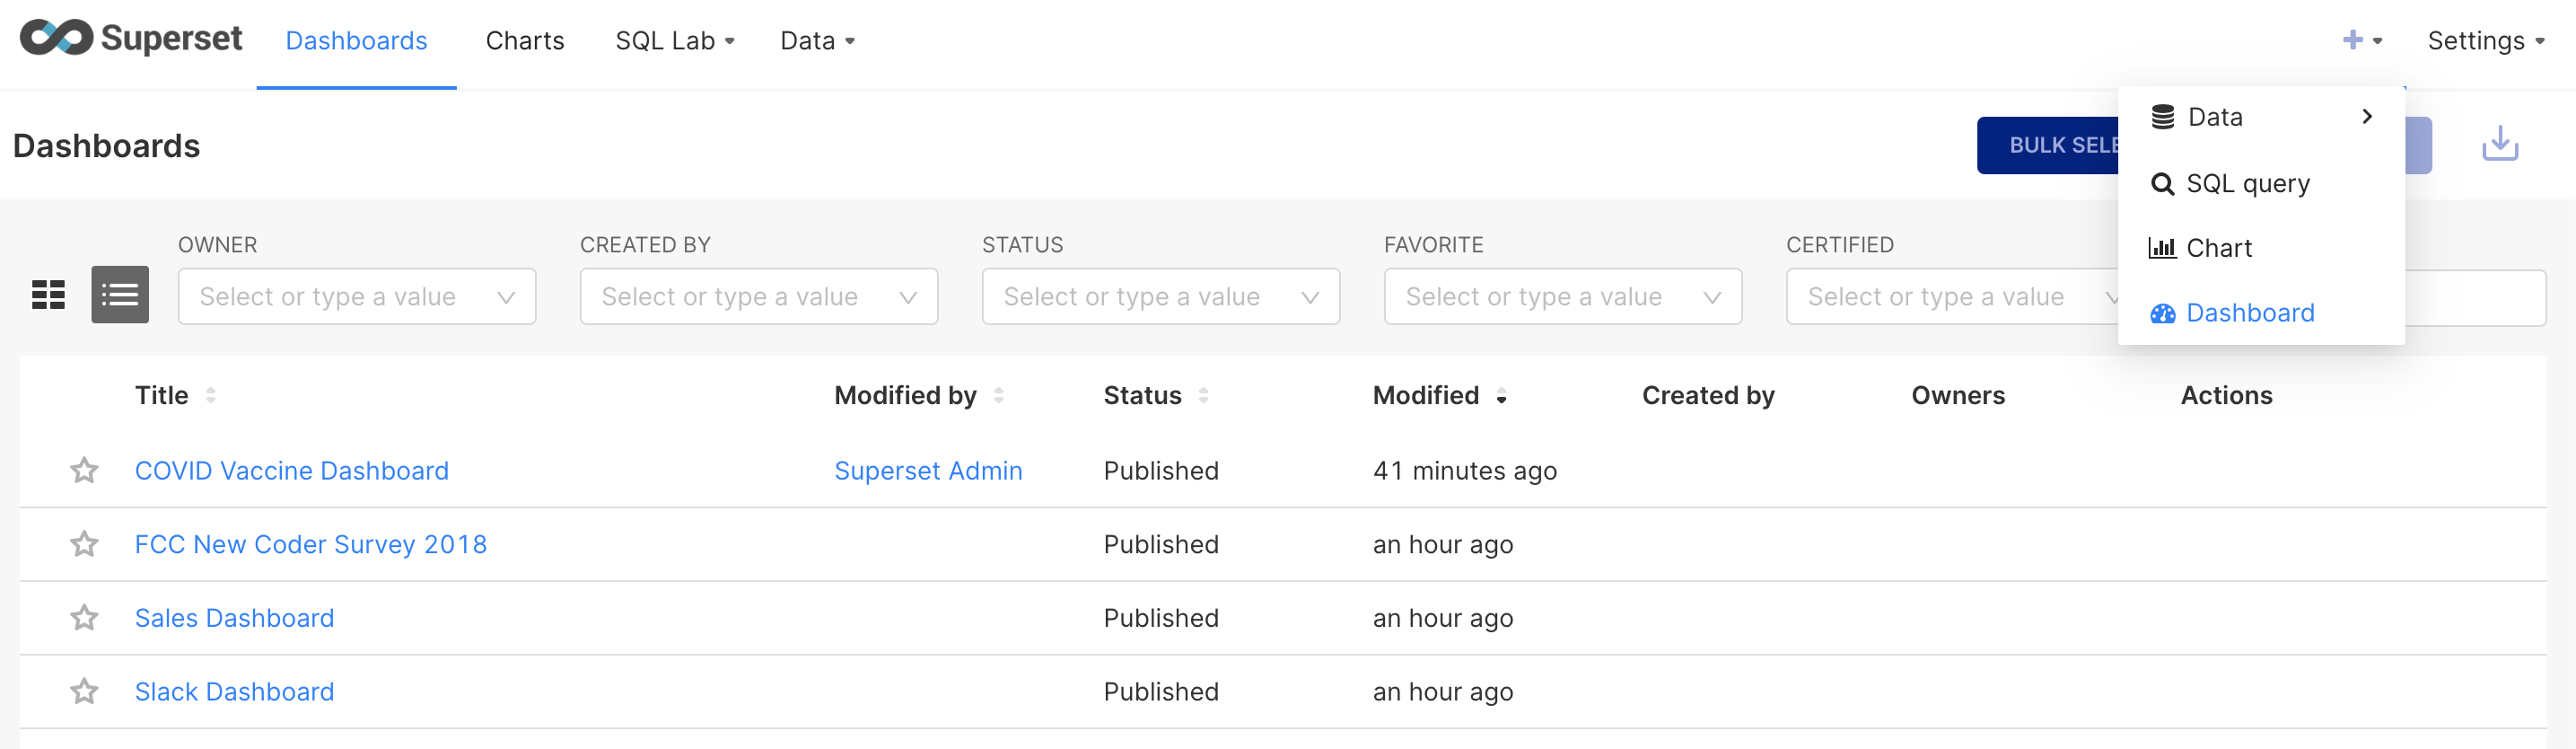Click 'an hour ago' in Sales Dashboard row
This screenshot has width=2576, height=749.
pos(1443,618)
